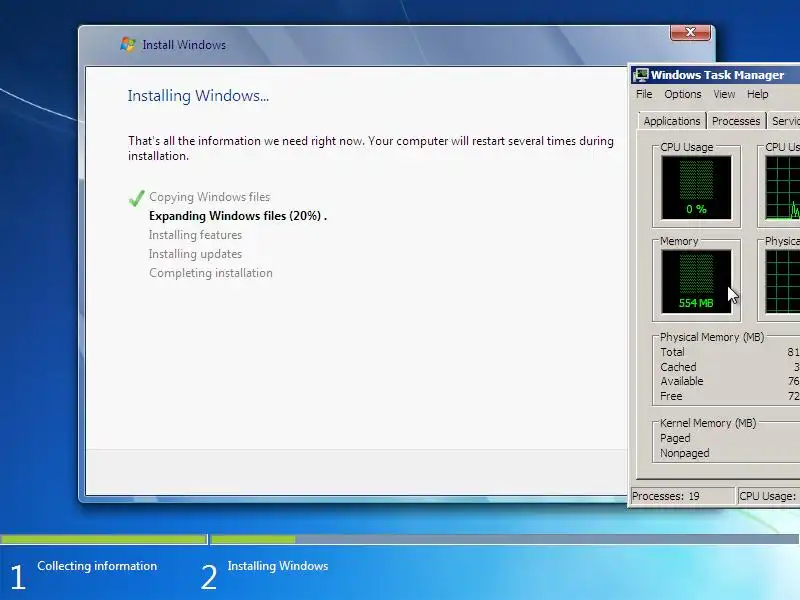800x600 pixels.
Task: Click the 'Installing Windows...' heading
Action: click(198, 95)
